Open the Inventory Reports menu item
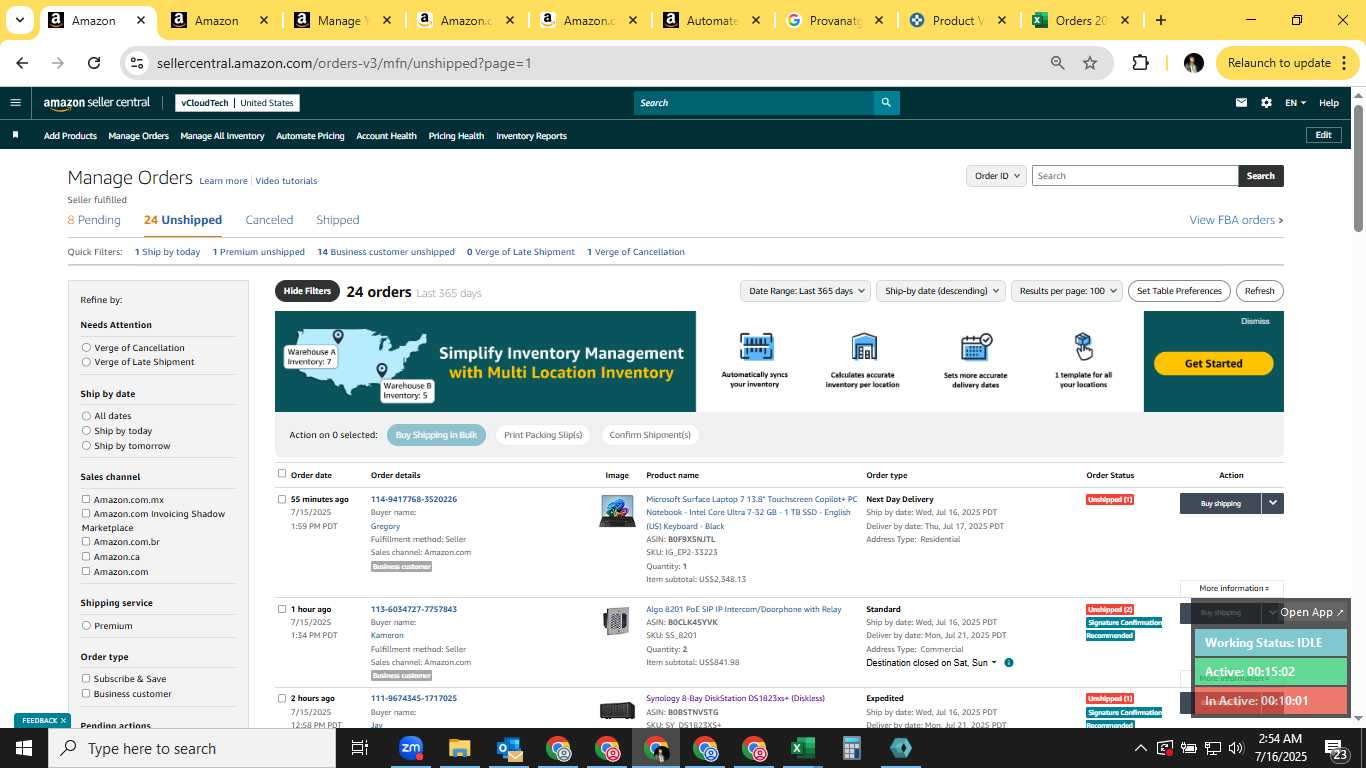The image size is (1366, 768). point(531,136)
